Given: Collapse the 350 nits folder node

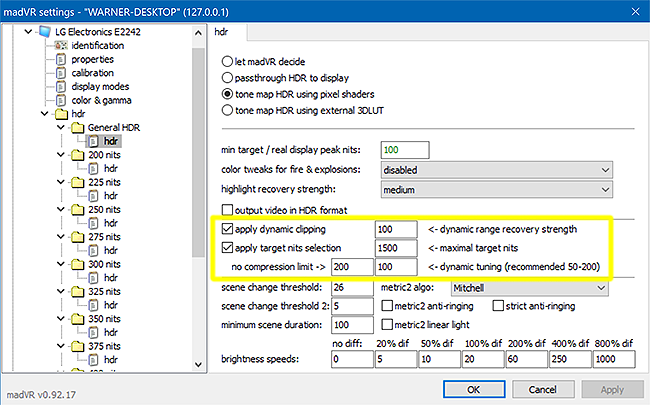Looking at the screenshot, I should tap(61, 319).
